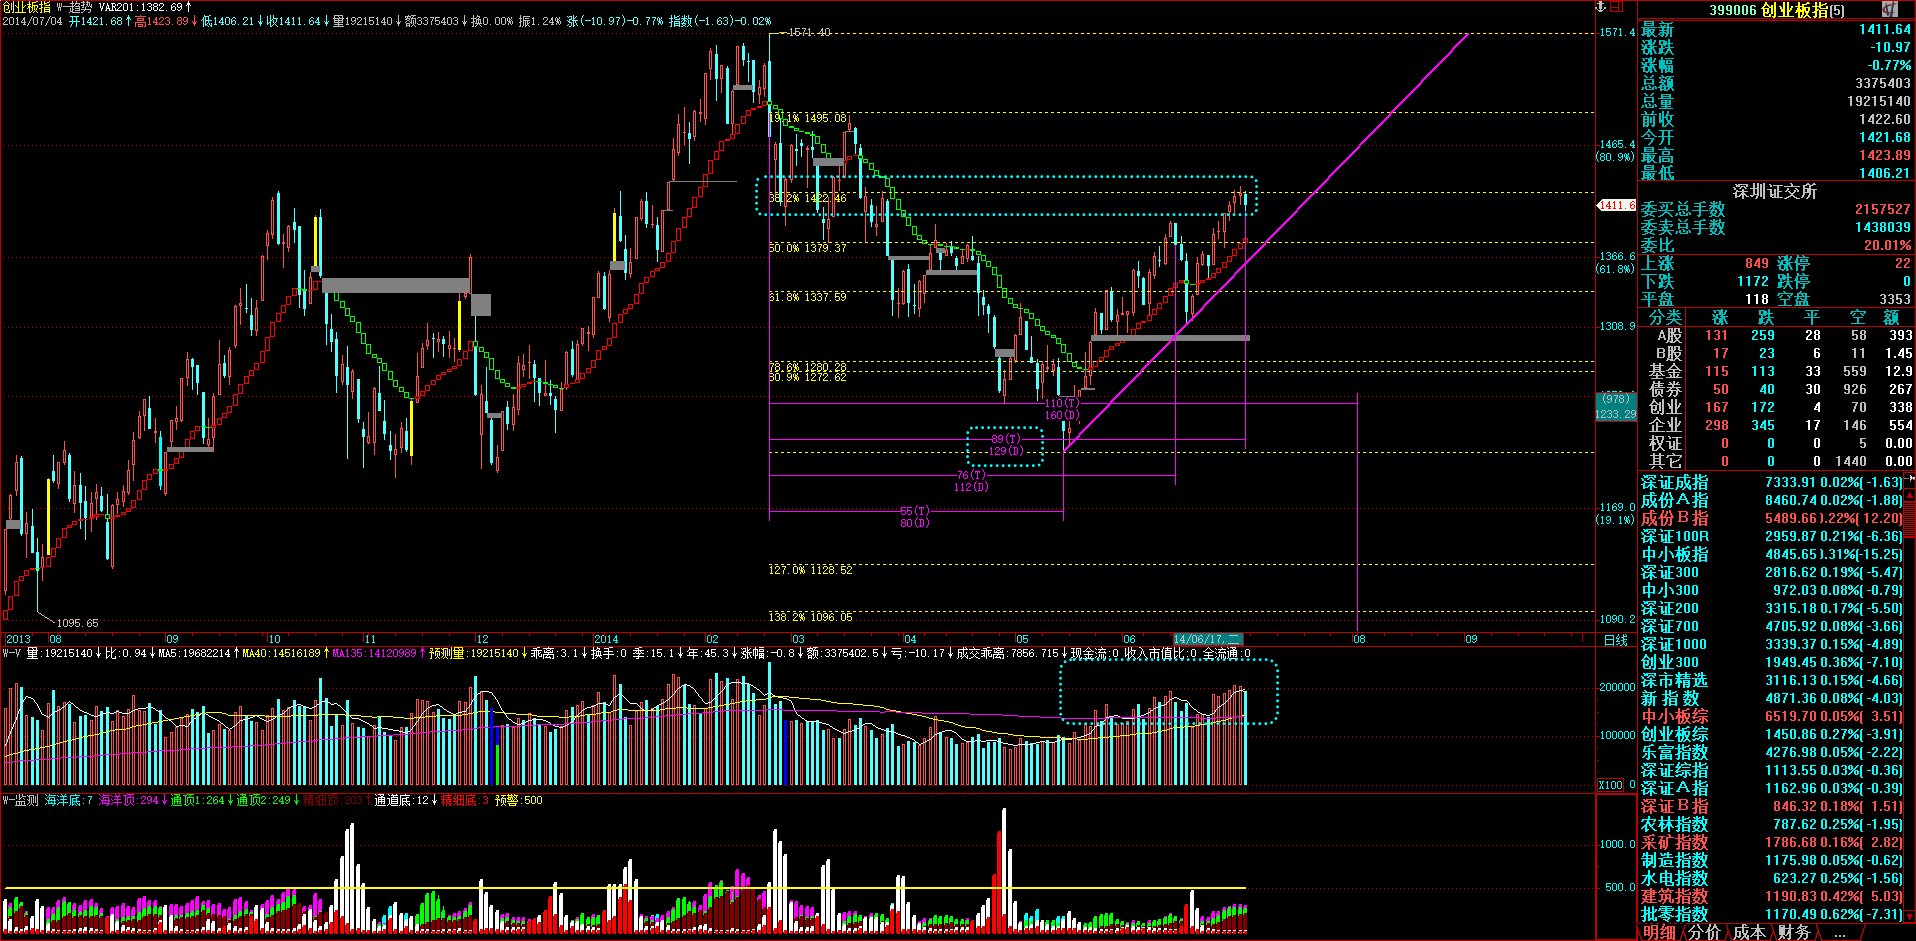Select 深证成指 in the index list
This screenshot has height=941, width=1916.
(x=1674, y=483)
